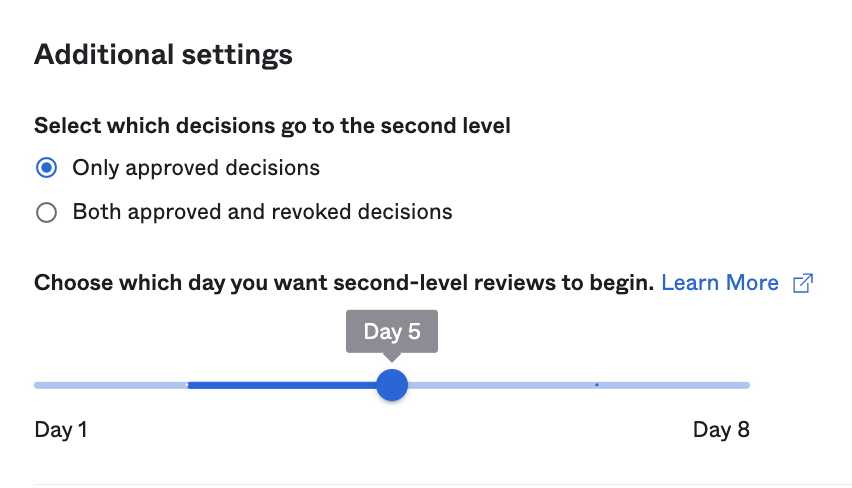
Task: Open the Learn More link
Action: (720, 283)
